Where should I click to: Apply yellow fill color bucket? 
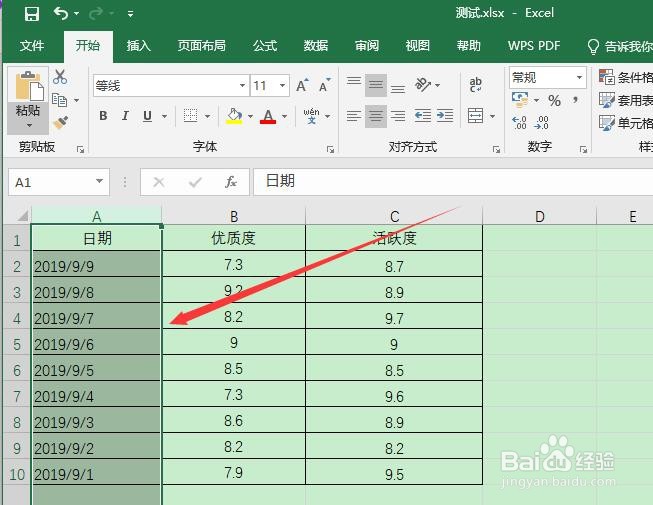[234, 116]
